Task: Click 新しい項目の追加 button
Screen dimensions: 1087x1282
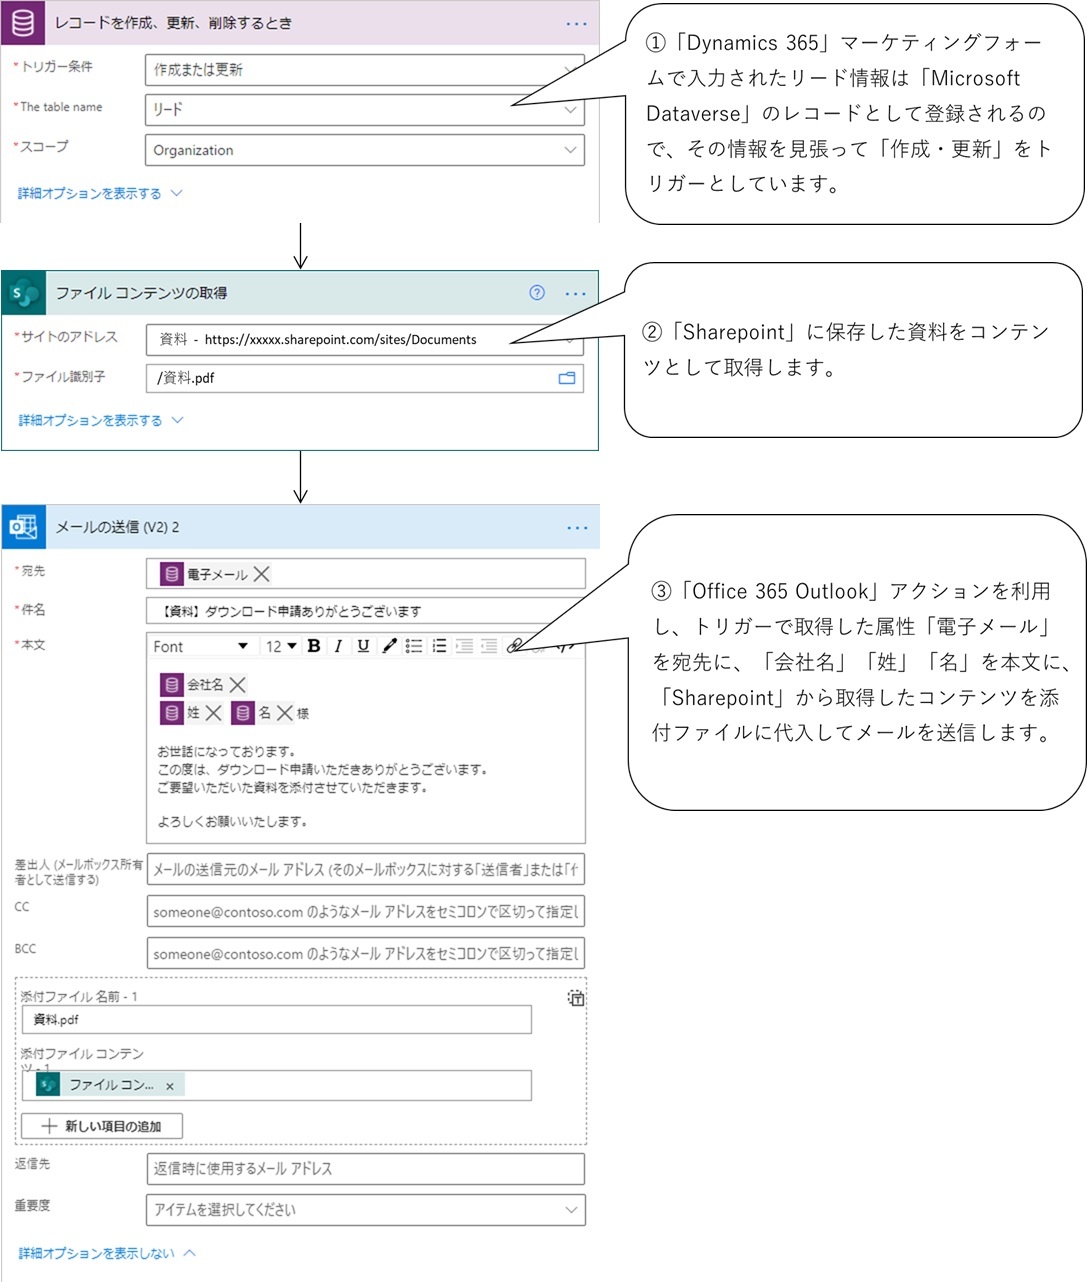Action: tap(102, 1126)
